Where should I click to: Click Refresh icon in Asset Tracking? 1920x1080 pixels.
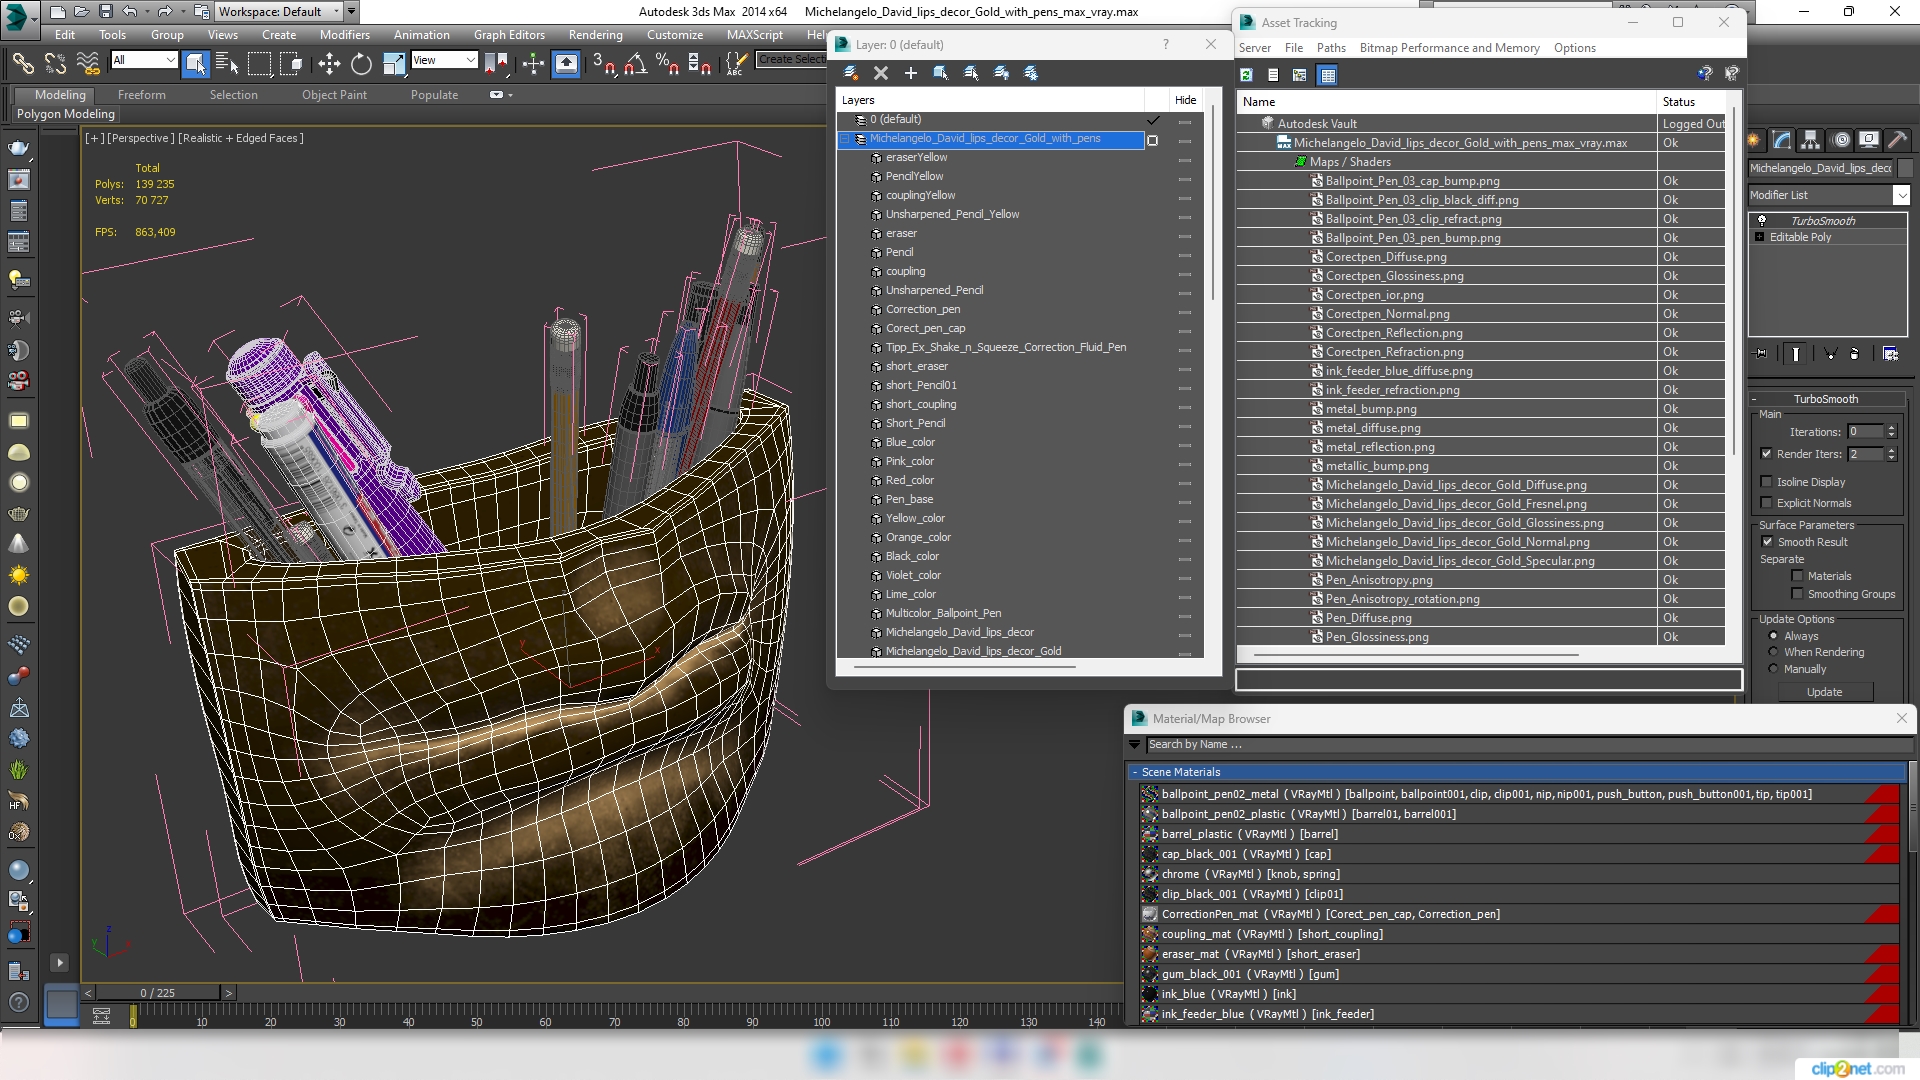1247,75
